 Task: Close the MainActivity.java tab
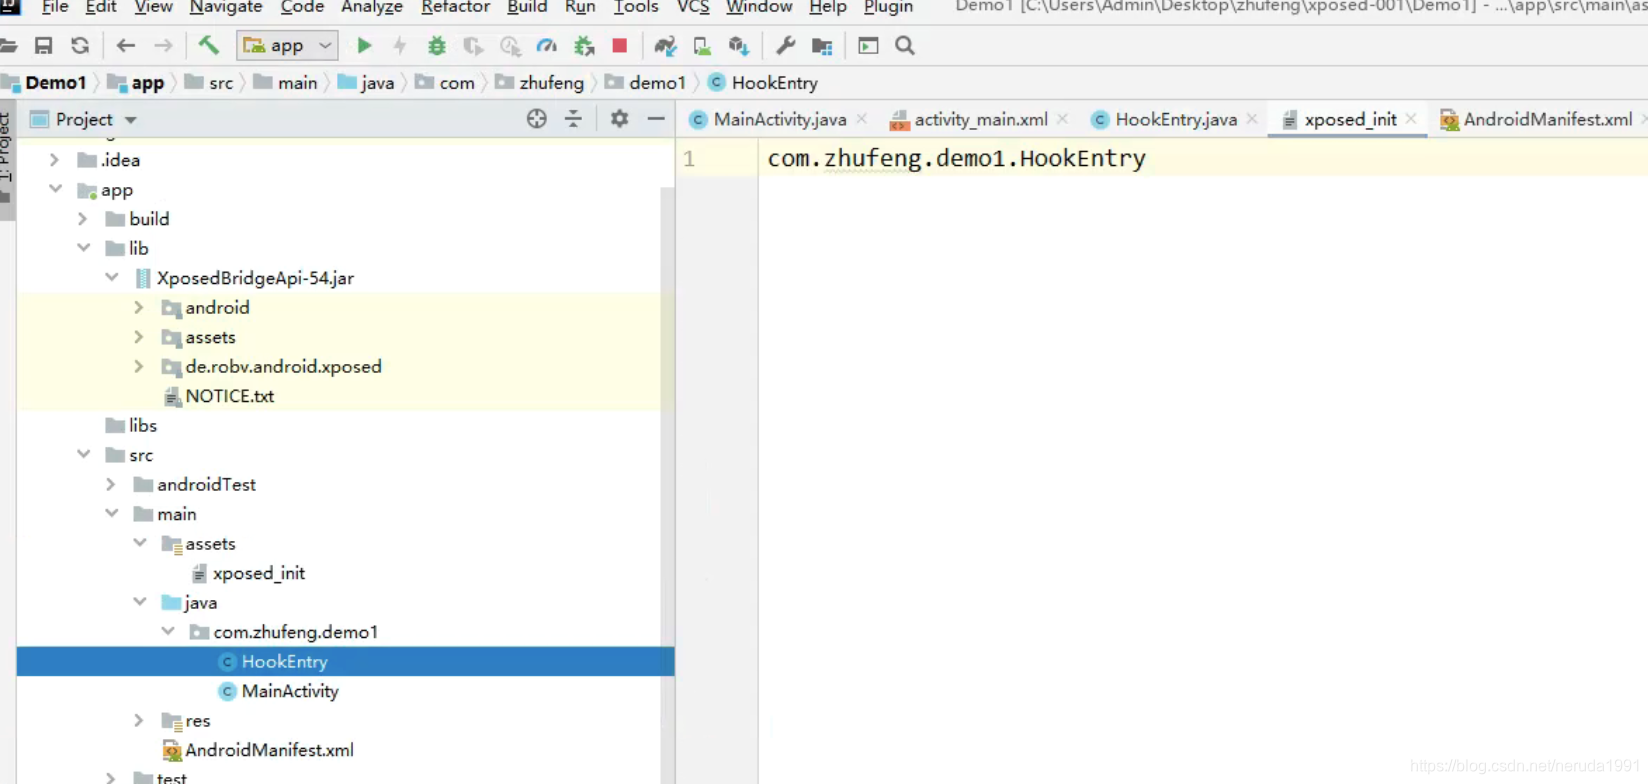pyautogui.click(x=862, y=119)
